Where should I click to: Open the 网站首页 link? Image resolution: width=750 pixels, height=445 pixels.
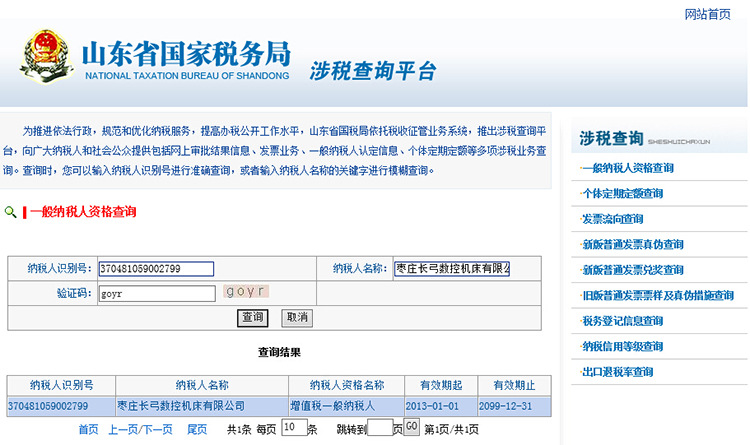point(707,14)
